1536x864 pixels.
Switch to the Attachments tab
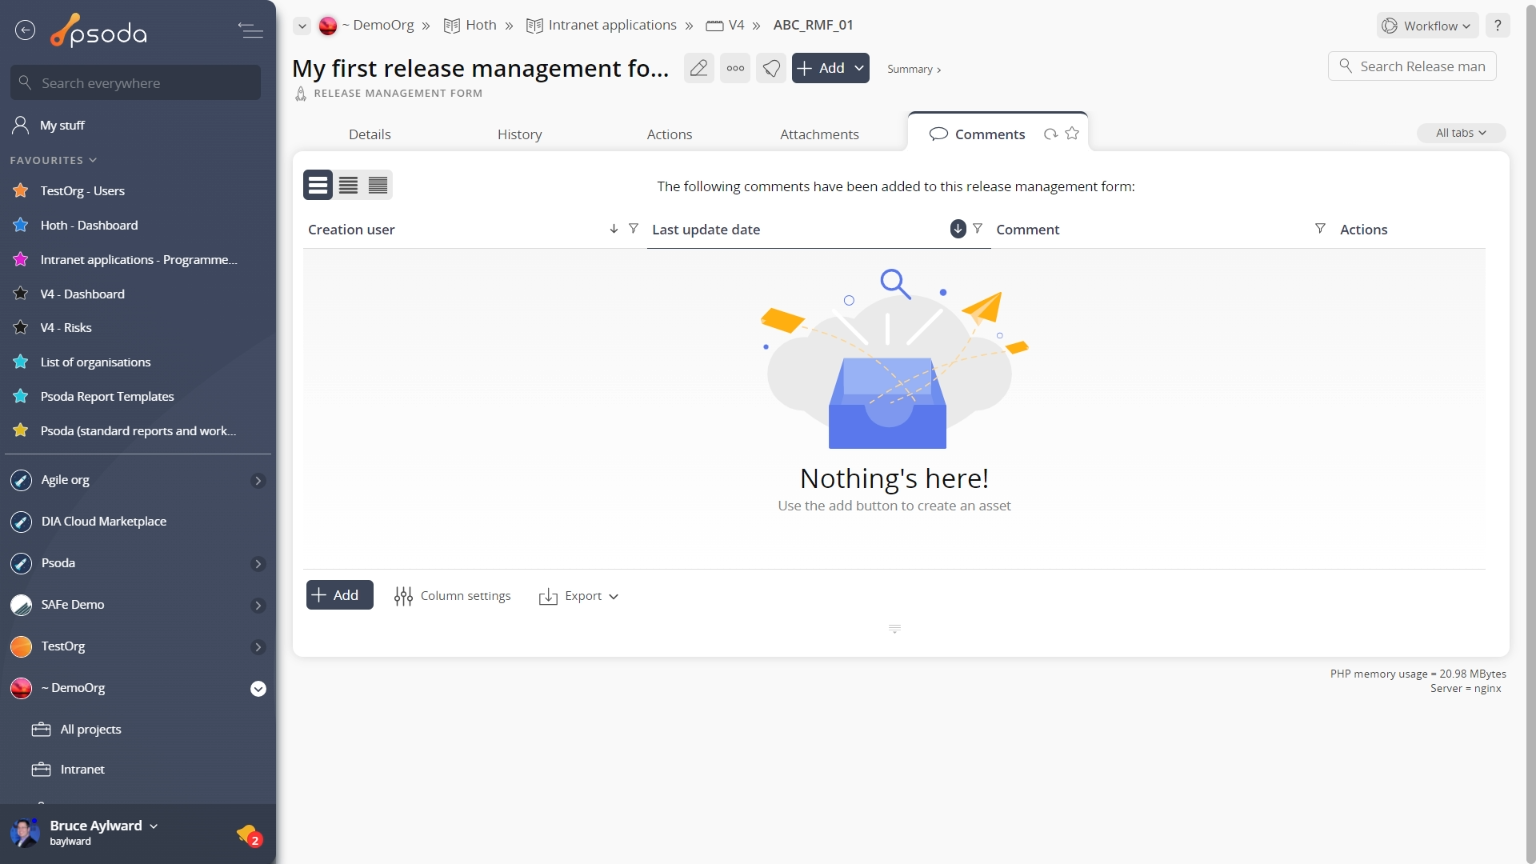pyautogui.click(x=820, y=134)
